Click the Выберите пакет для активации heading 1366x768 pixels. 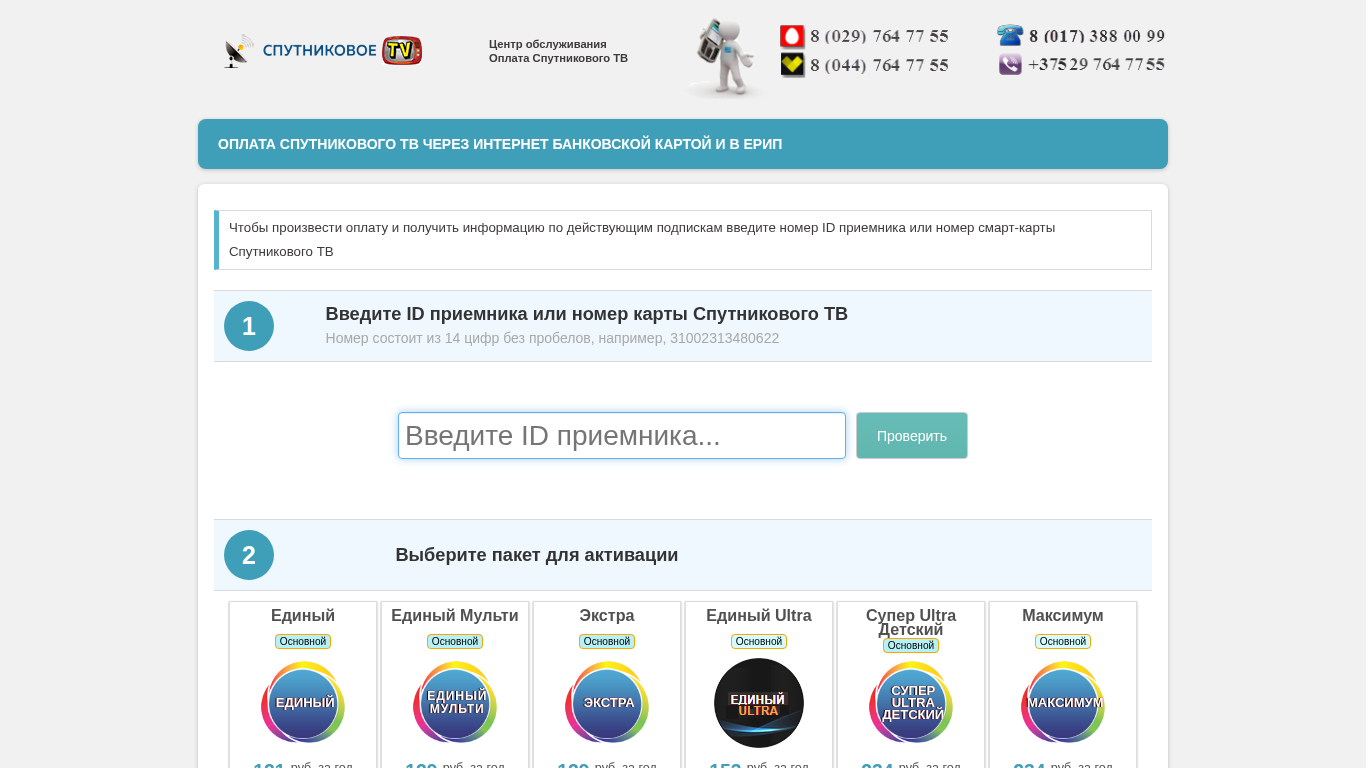[x=537, y=555]
